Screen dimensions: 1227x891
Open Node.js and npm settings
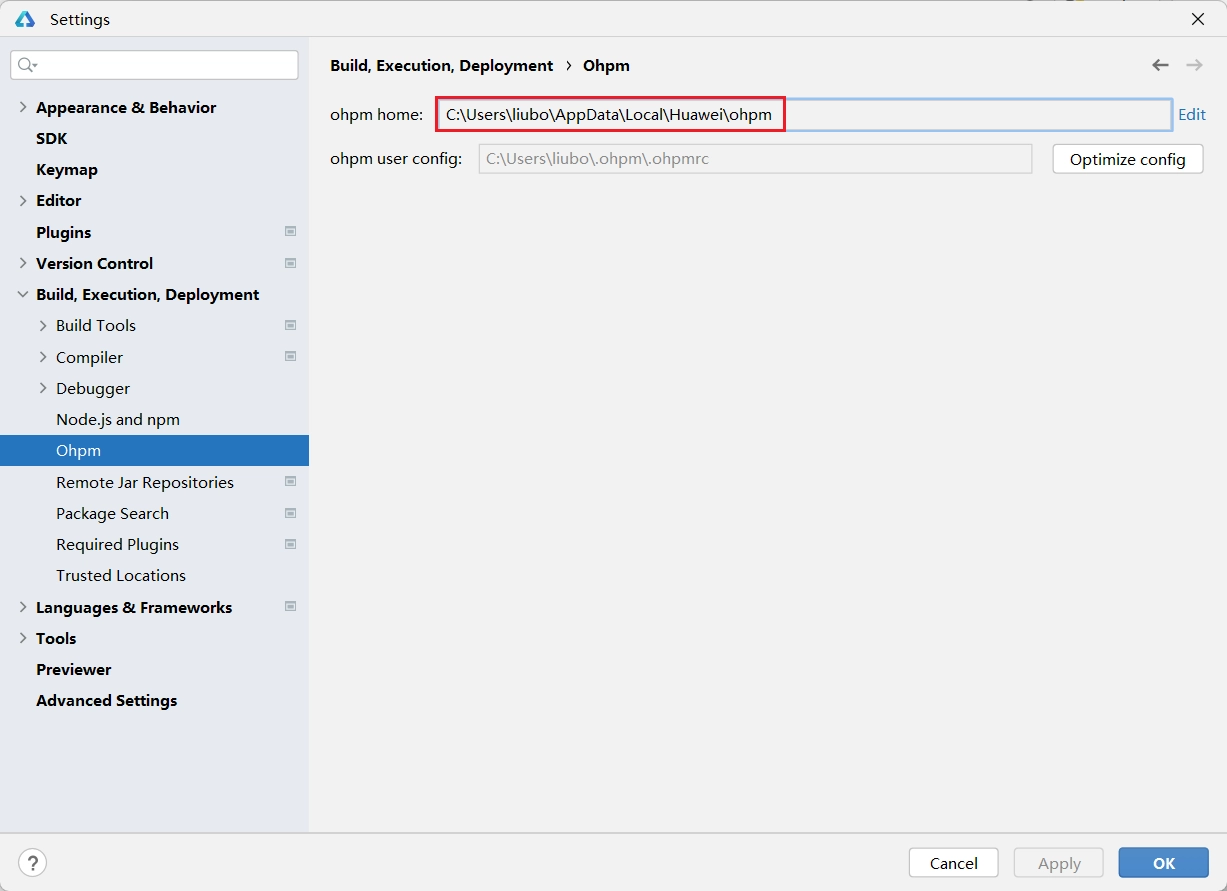118,419
